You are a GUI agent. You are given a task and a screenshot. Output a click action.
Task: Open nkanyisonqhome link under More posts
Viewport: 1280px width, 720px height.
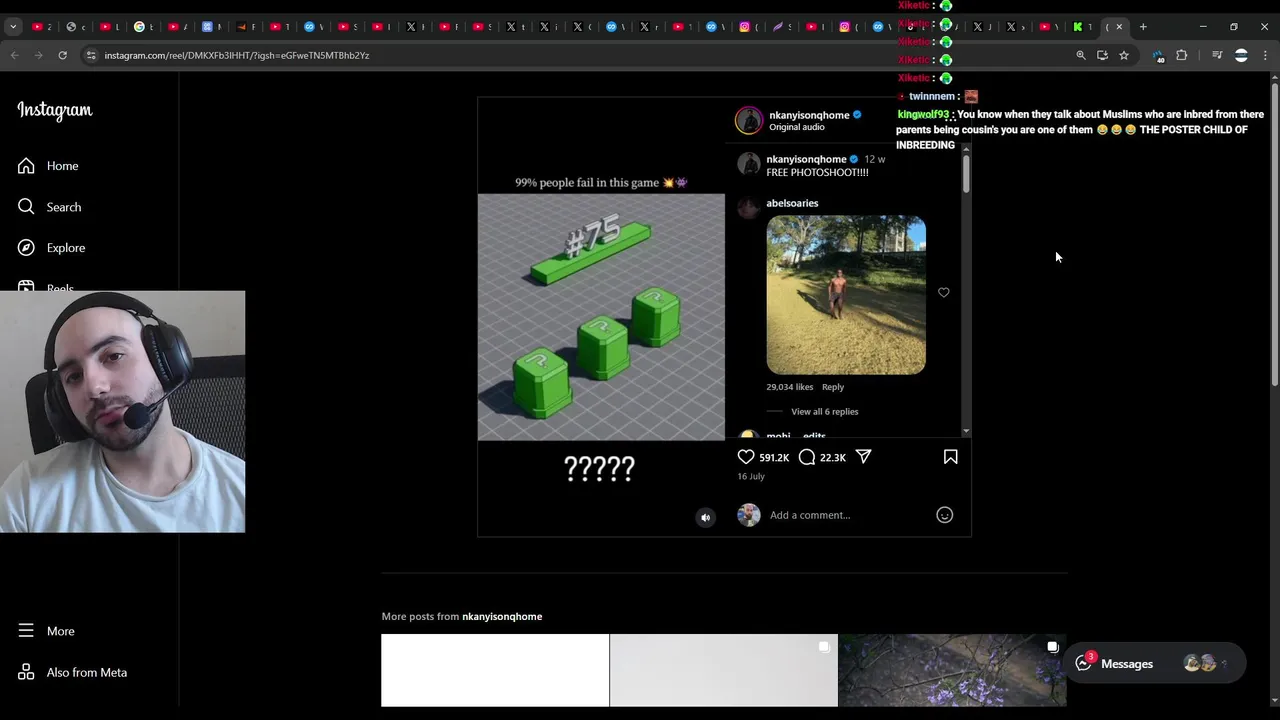click(502, 616)
